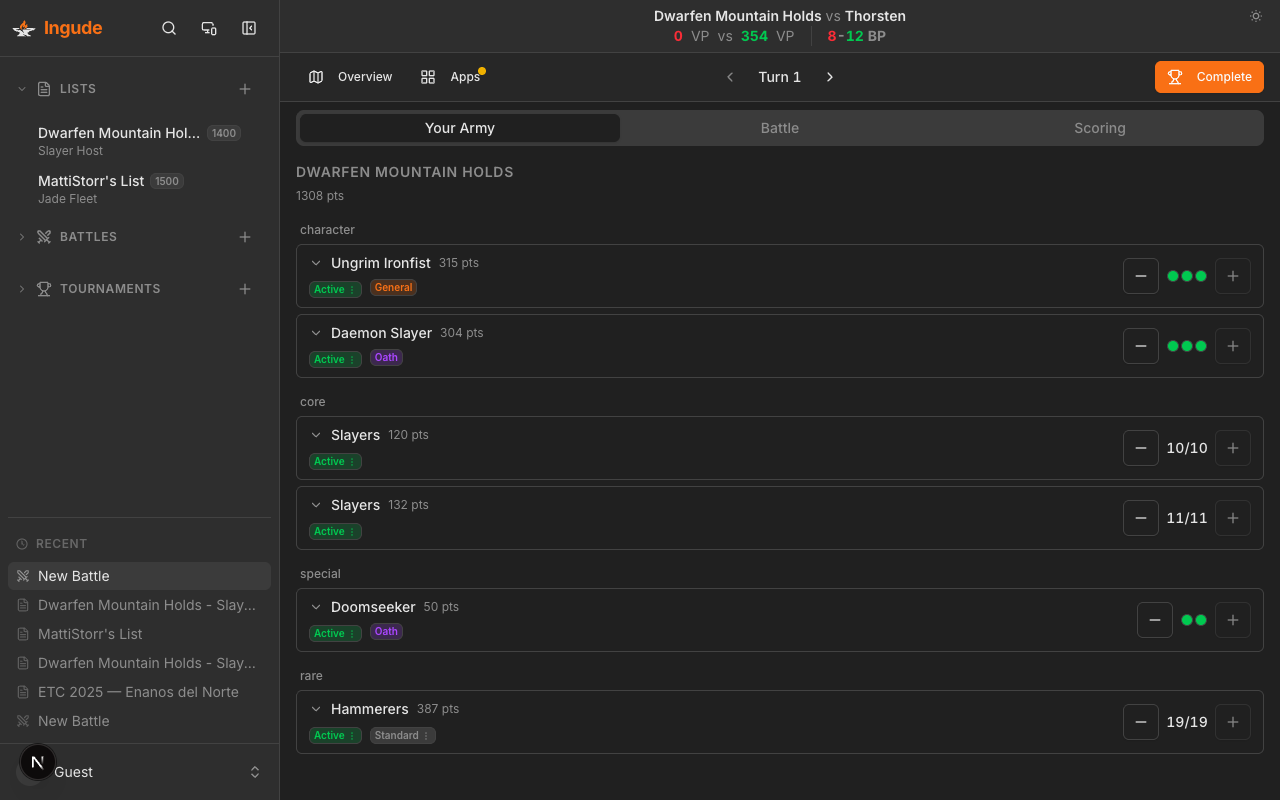Advance to the next turn arrow

(x=830, y=76)
